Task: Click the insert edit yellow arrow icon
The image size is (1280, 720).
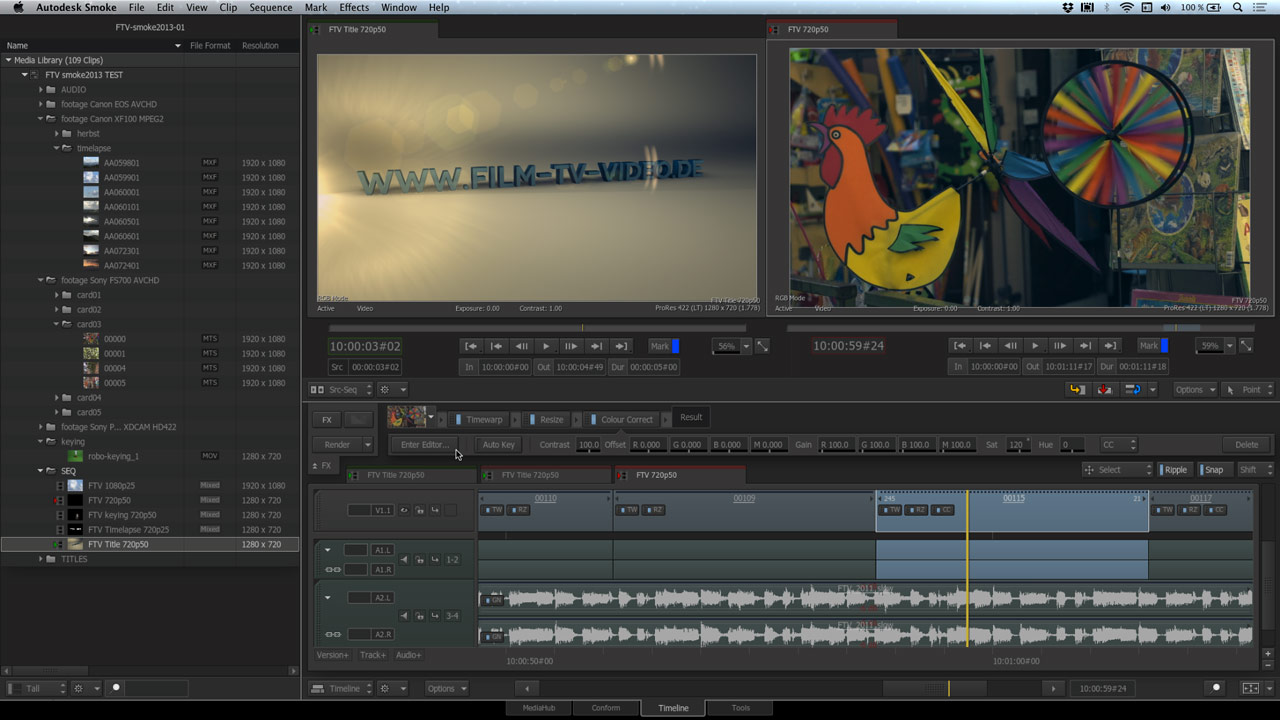Action: coord(1076,390)
